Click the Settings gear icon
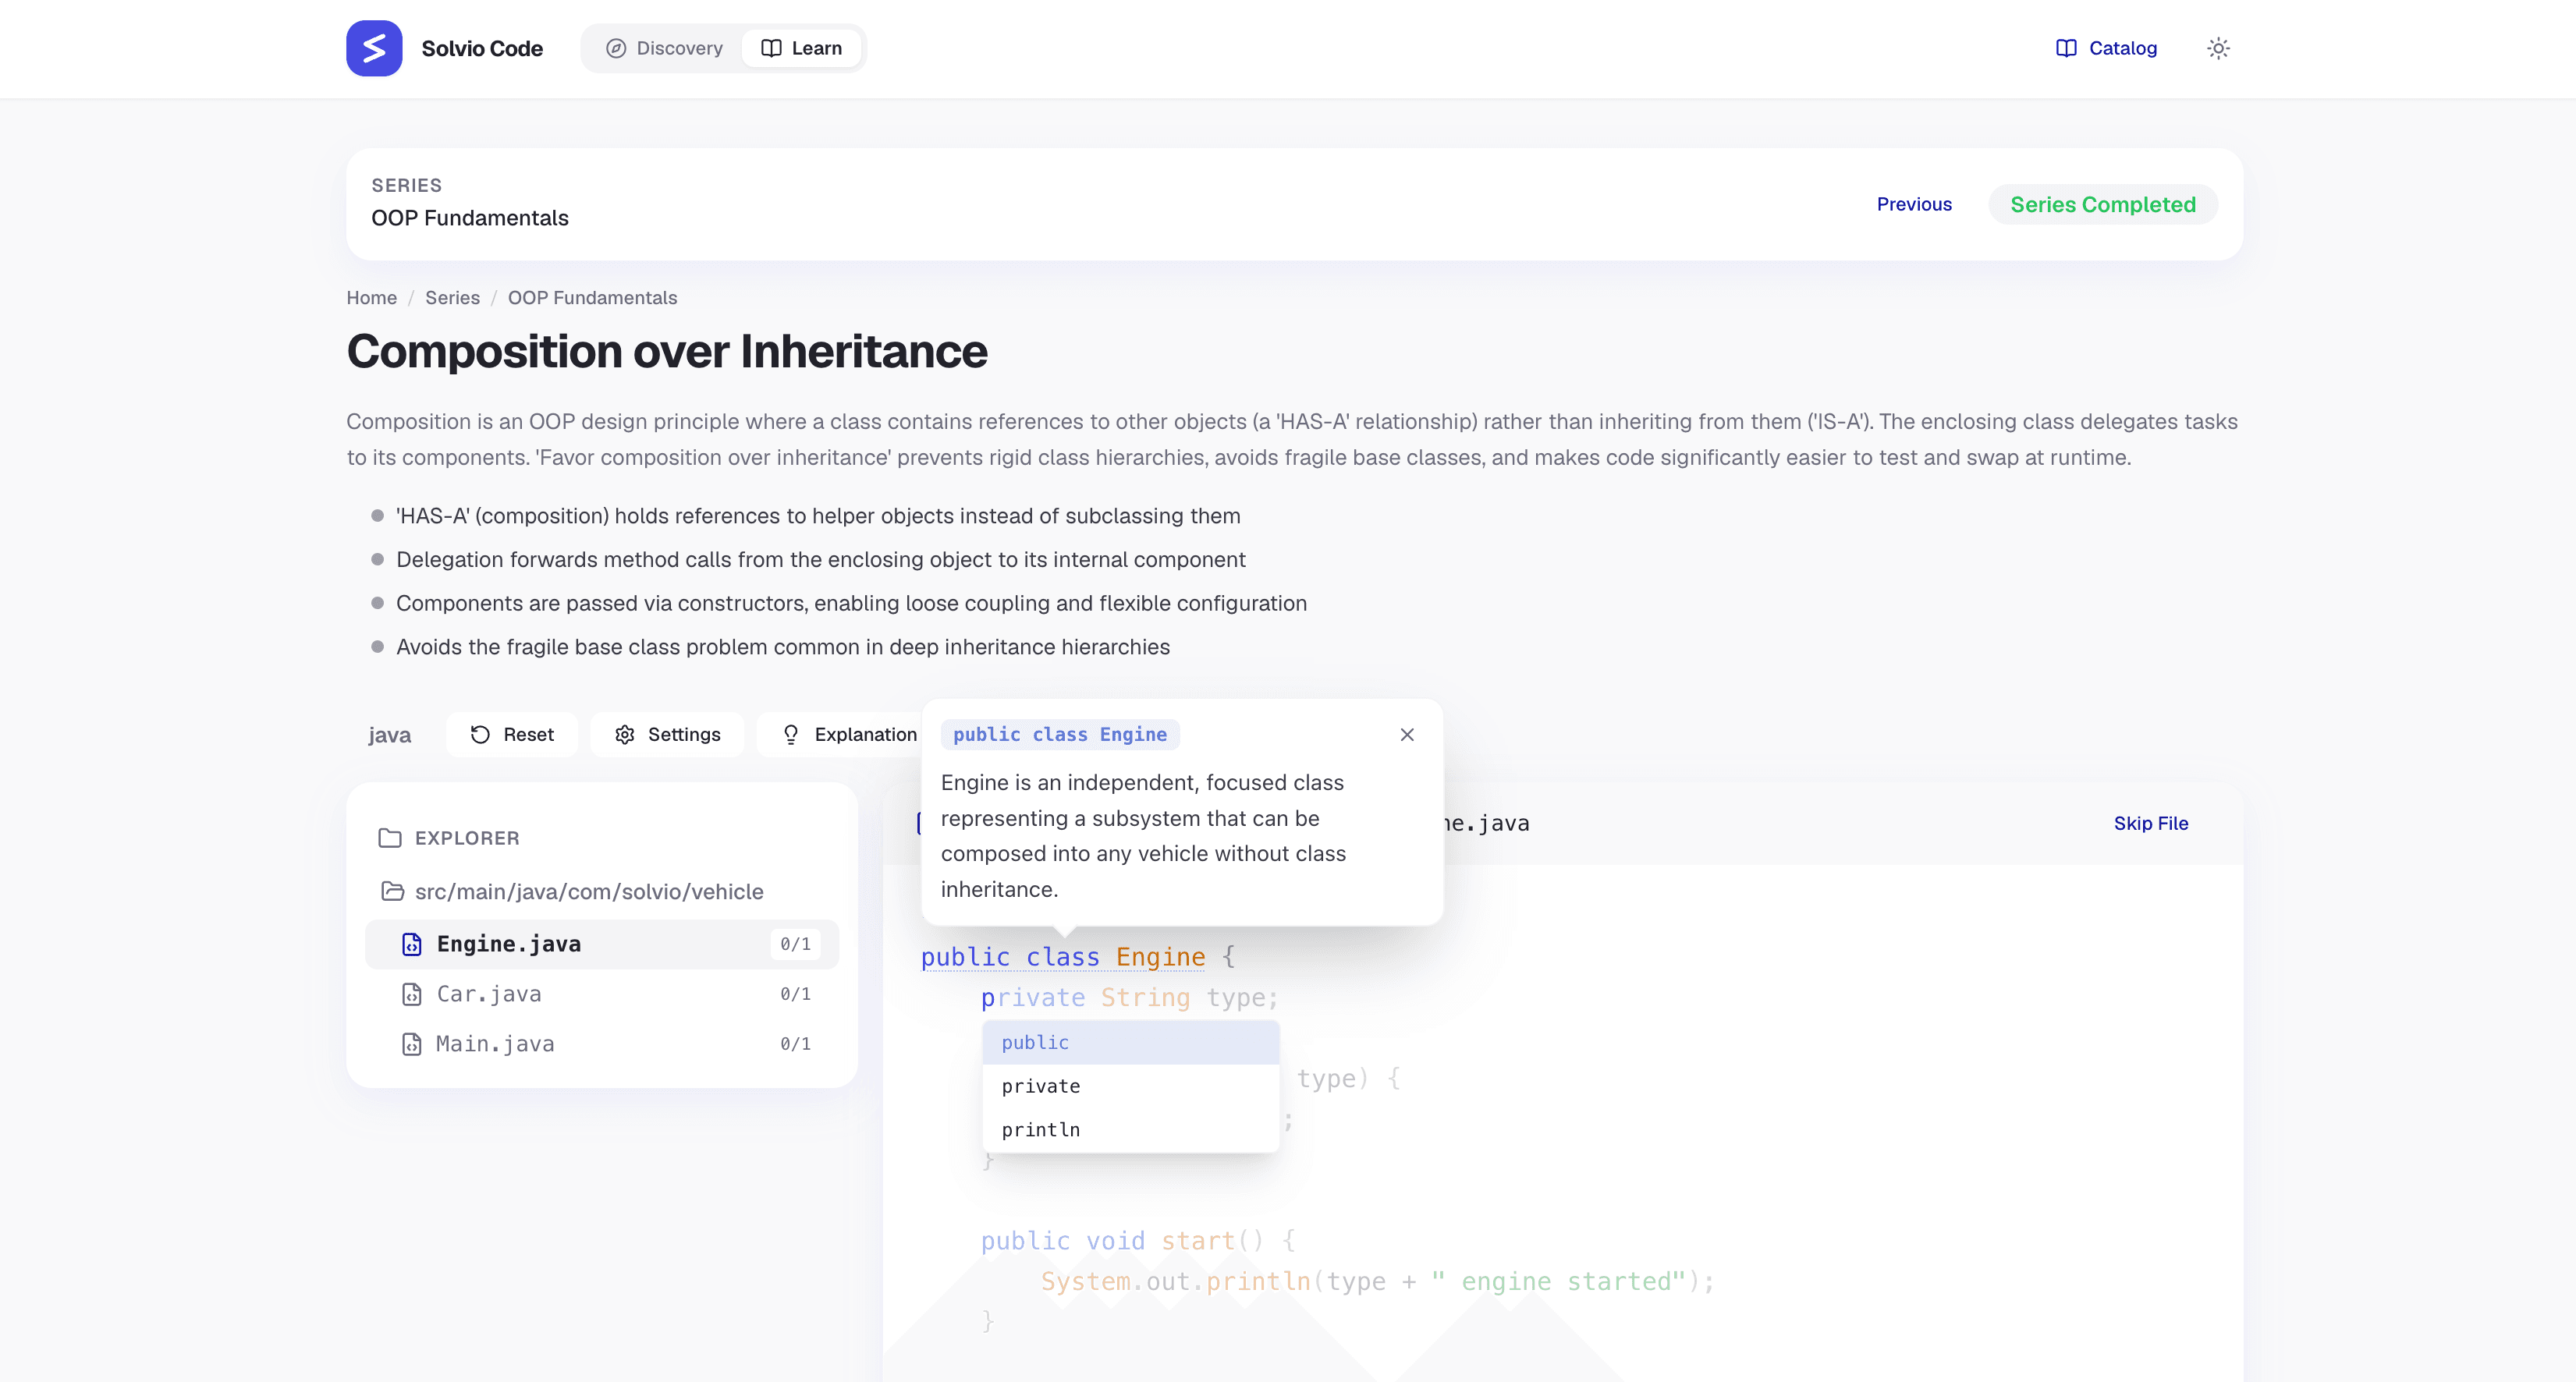The height and width of the screenshot is (1382, 2576). point(625,734)
